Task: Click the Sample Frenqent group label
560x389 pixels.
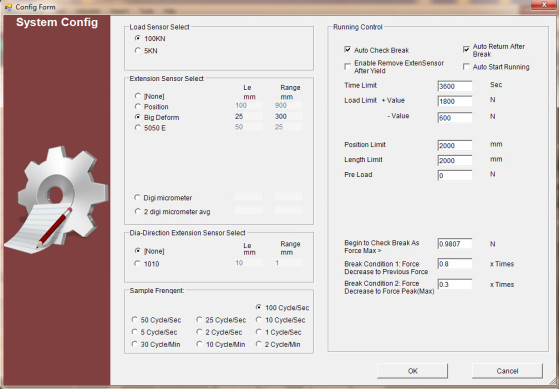Action: coord(157,290)
